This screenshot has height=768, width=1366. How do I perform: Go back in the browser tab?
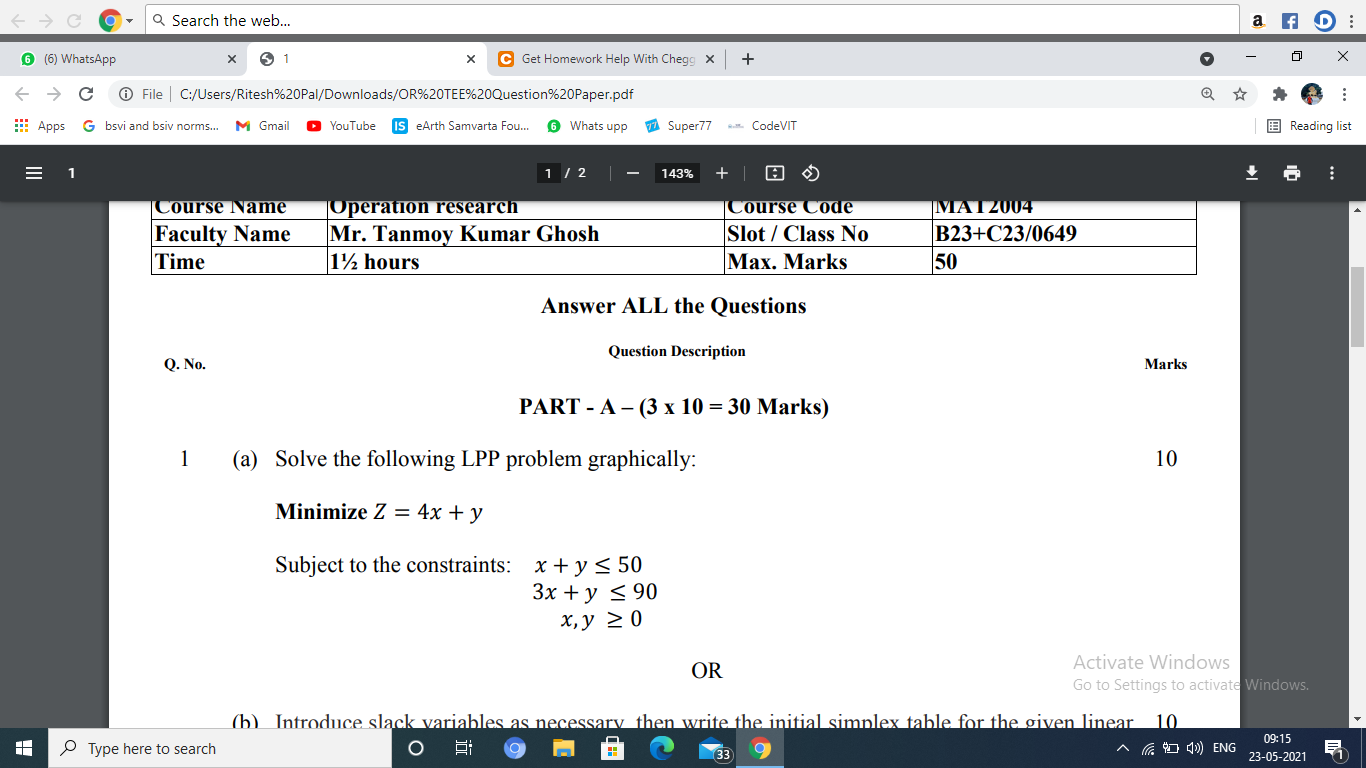click(22, 94)
